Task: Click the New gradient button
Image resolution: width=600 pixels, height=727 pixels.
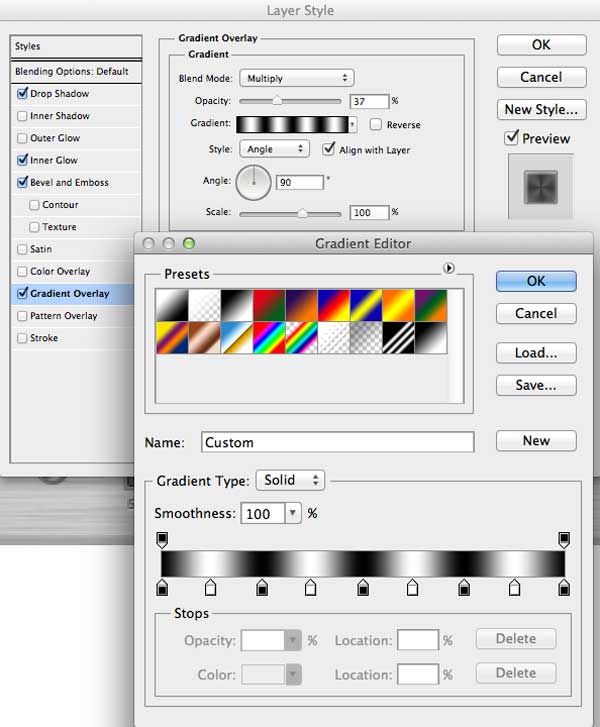Action: [x=536, y=440]
